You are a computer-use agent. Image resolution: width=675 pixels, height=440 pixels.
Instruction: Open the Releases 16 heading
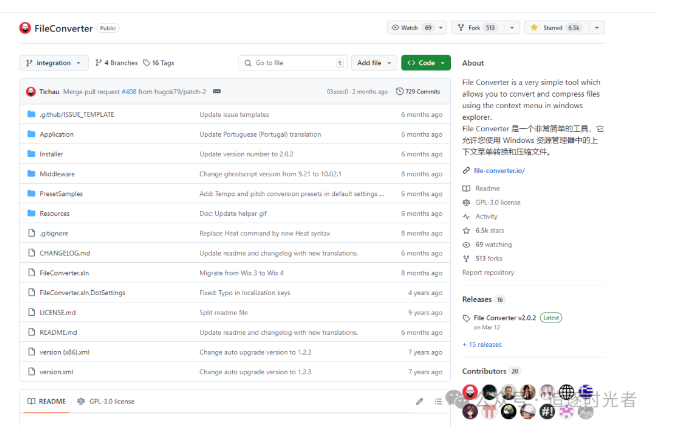(483, 299)
